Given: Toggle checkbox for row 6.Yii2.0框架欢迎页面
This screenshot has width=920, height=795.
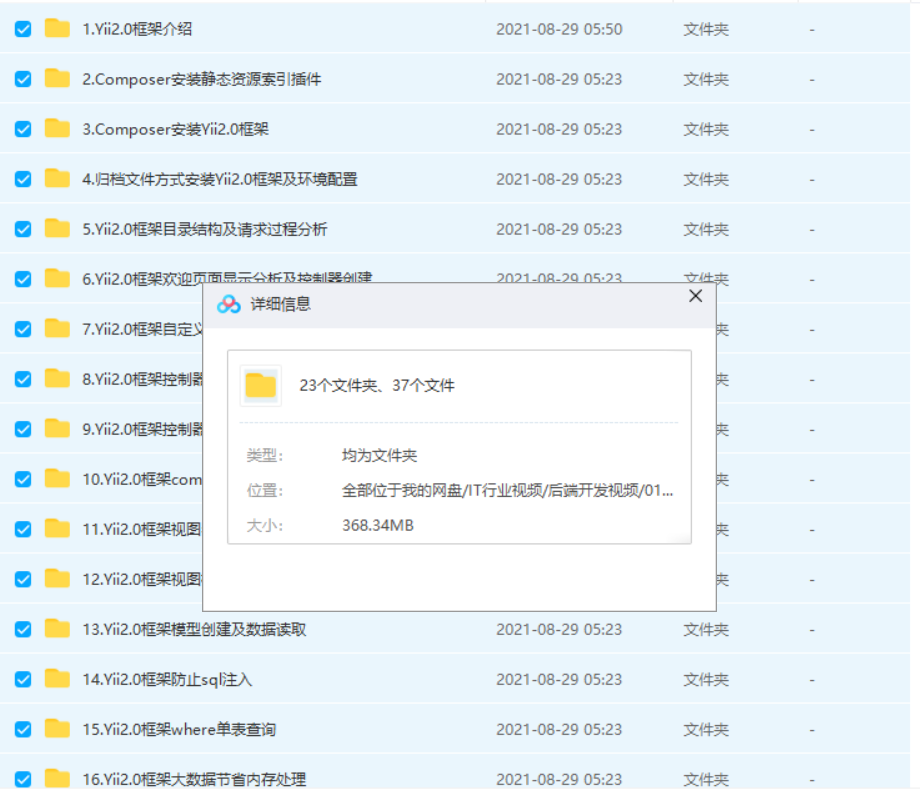Looking at the screenshot, I should (23, 279).
